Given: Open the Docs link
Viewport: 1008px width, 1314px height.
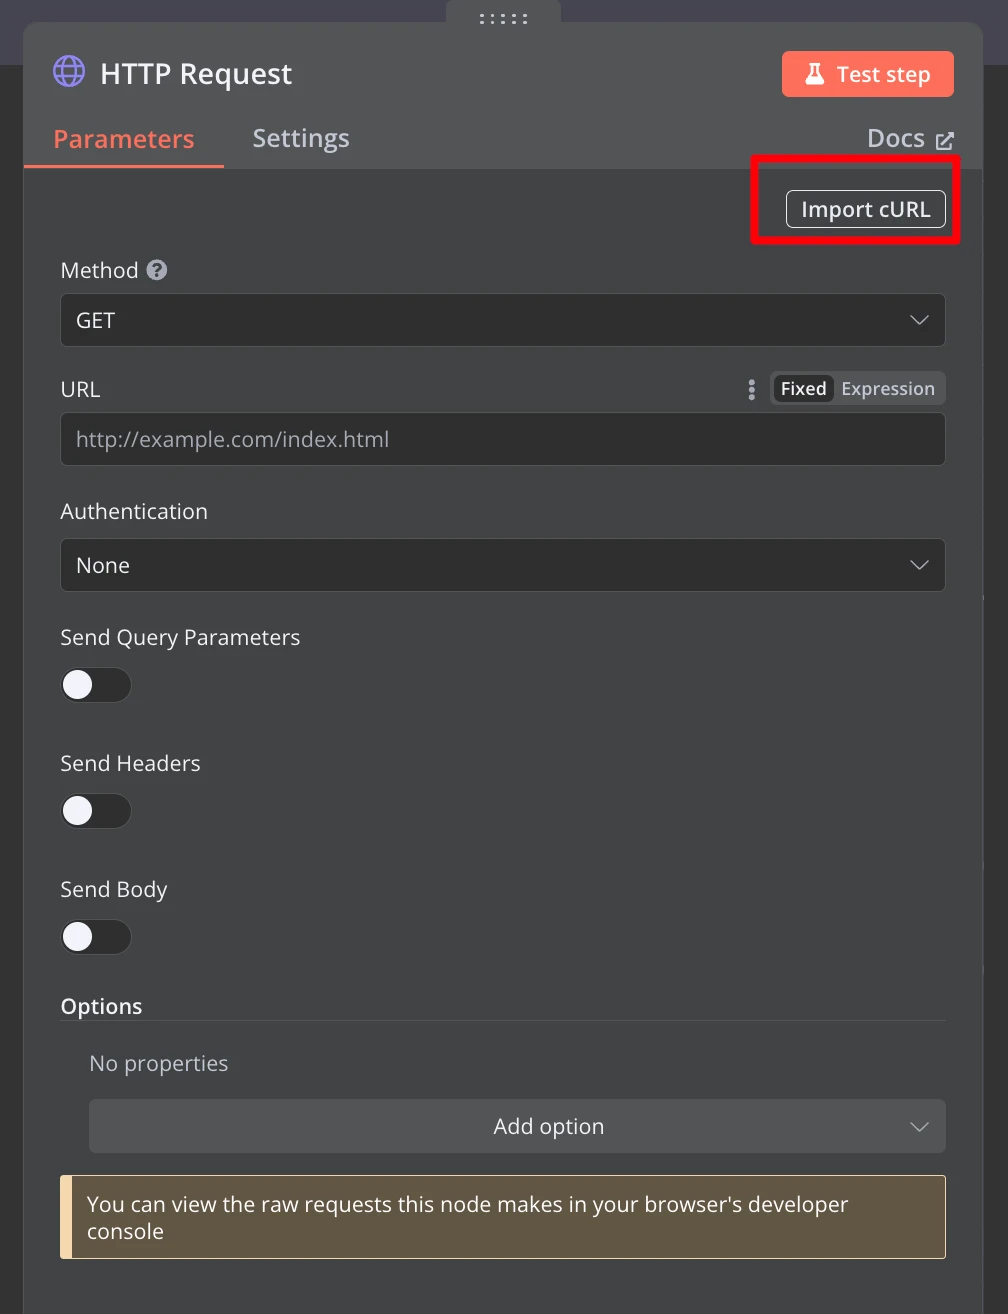Looking at the screenshot, I should (x=896, y=138).
